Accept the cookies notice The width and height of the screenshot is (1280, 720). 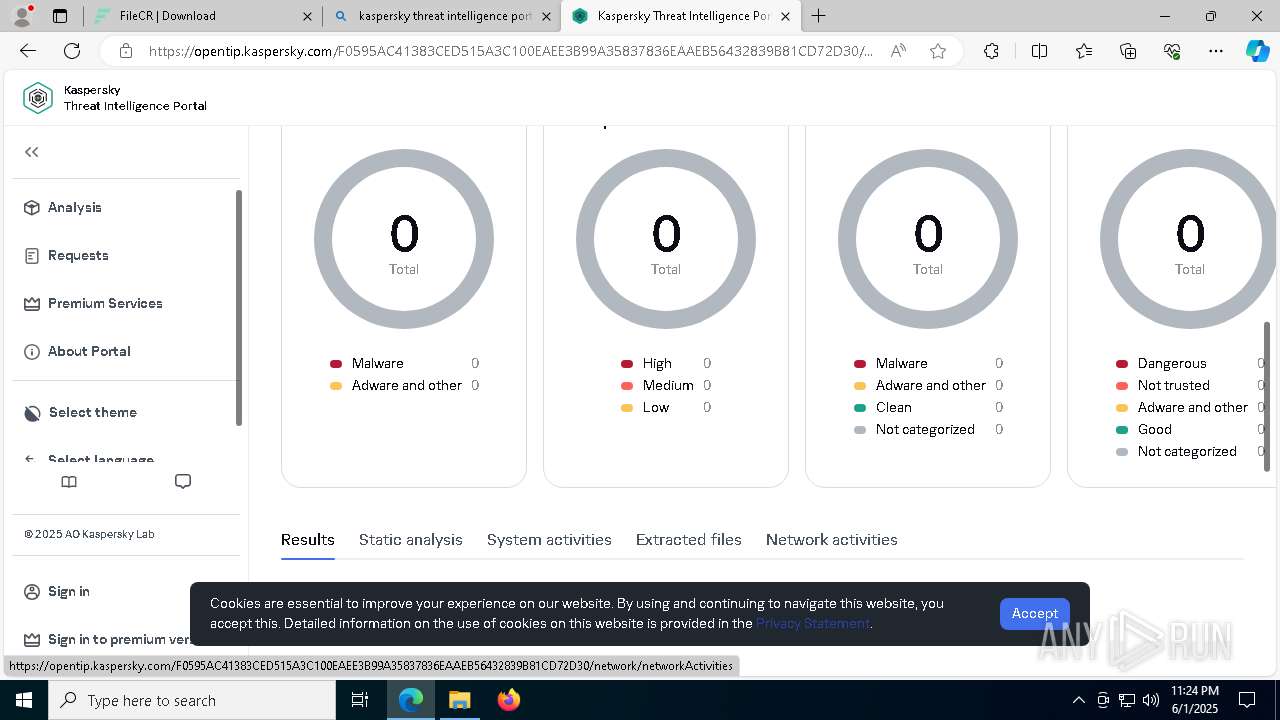(x=1035, y=613)
